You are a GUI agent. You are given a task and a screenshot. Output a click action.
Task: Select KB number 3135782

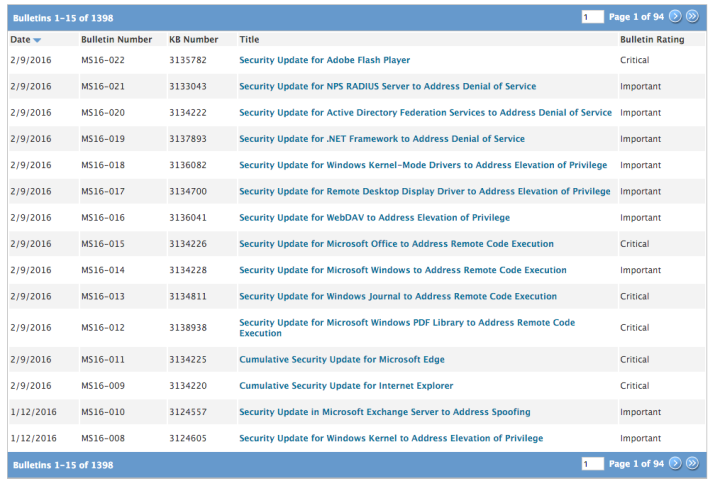[188, 60]
